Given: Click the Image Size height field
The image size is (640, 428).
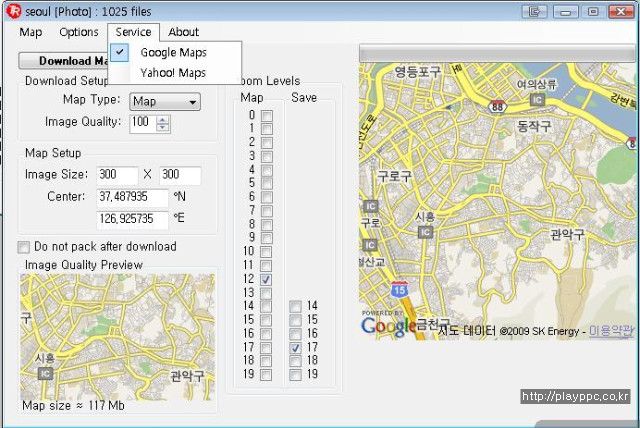Looking at the screenshot, I should coord(180,175).
